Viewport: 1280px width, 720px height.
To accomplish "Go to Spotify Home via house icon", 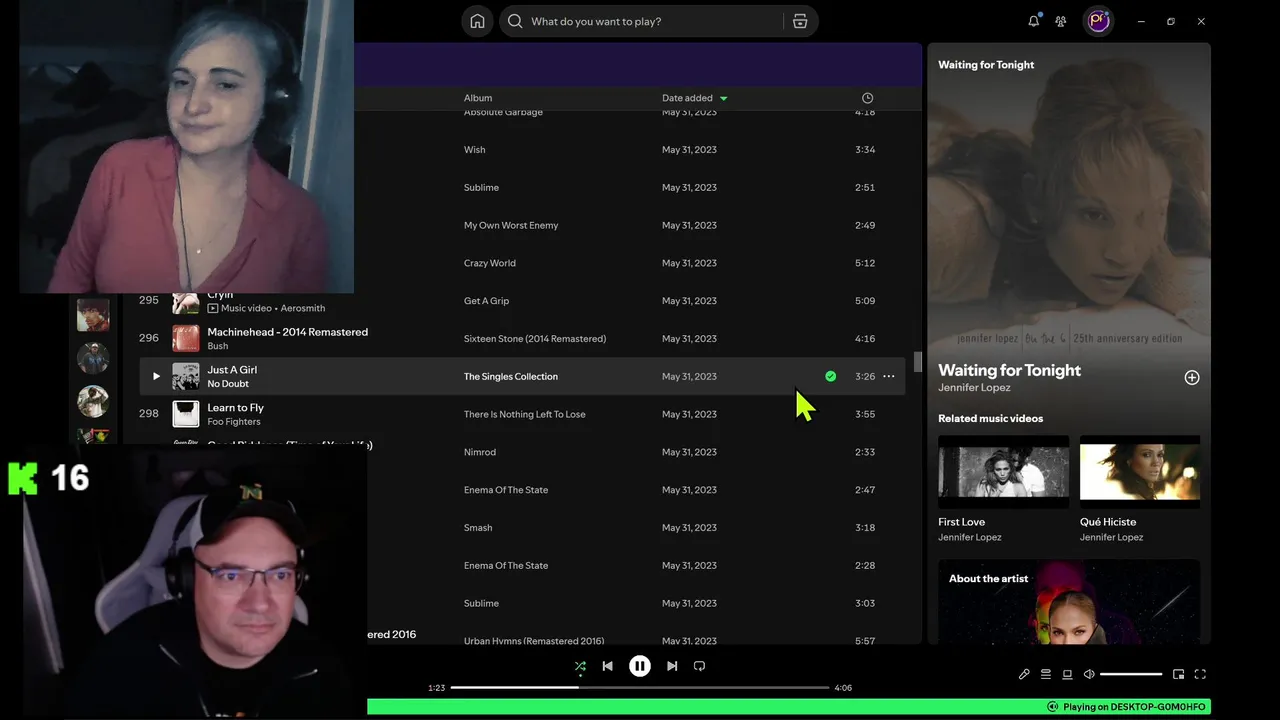I will [x=477, y=21].
